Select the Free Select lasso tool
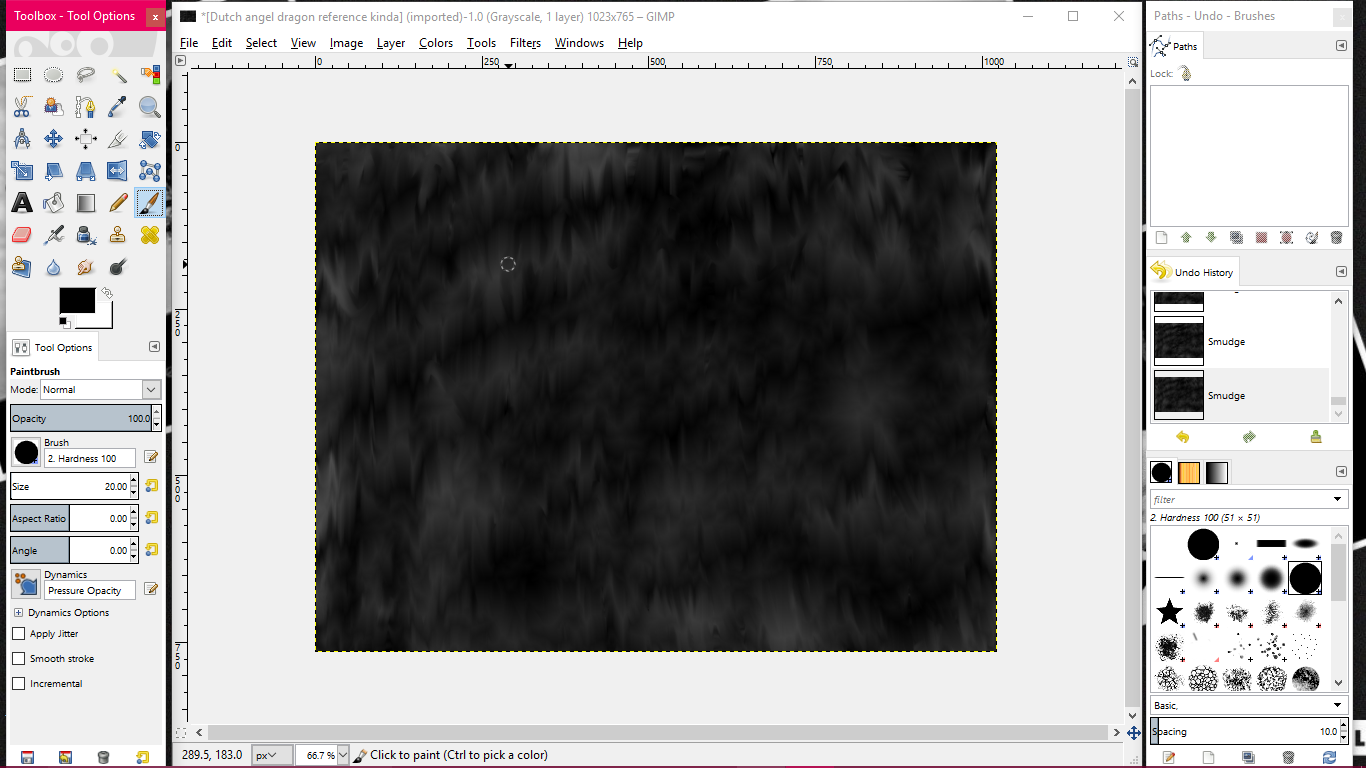Screen dimensions: 1366x768 [86, 75]
